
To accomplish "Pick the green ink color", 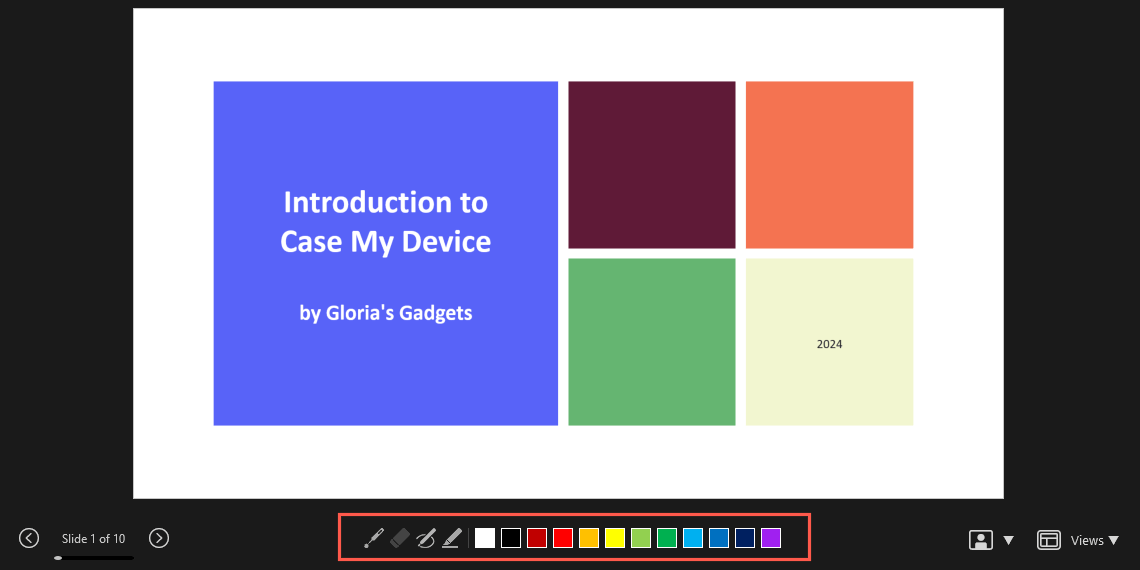I will (667, 538).
